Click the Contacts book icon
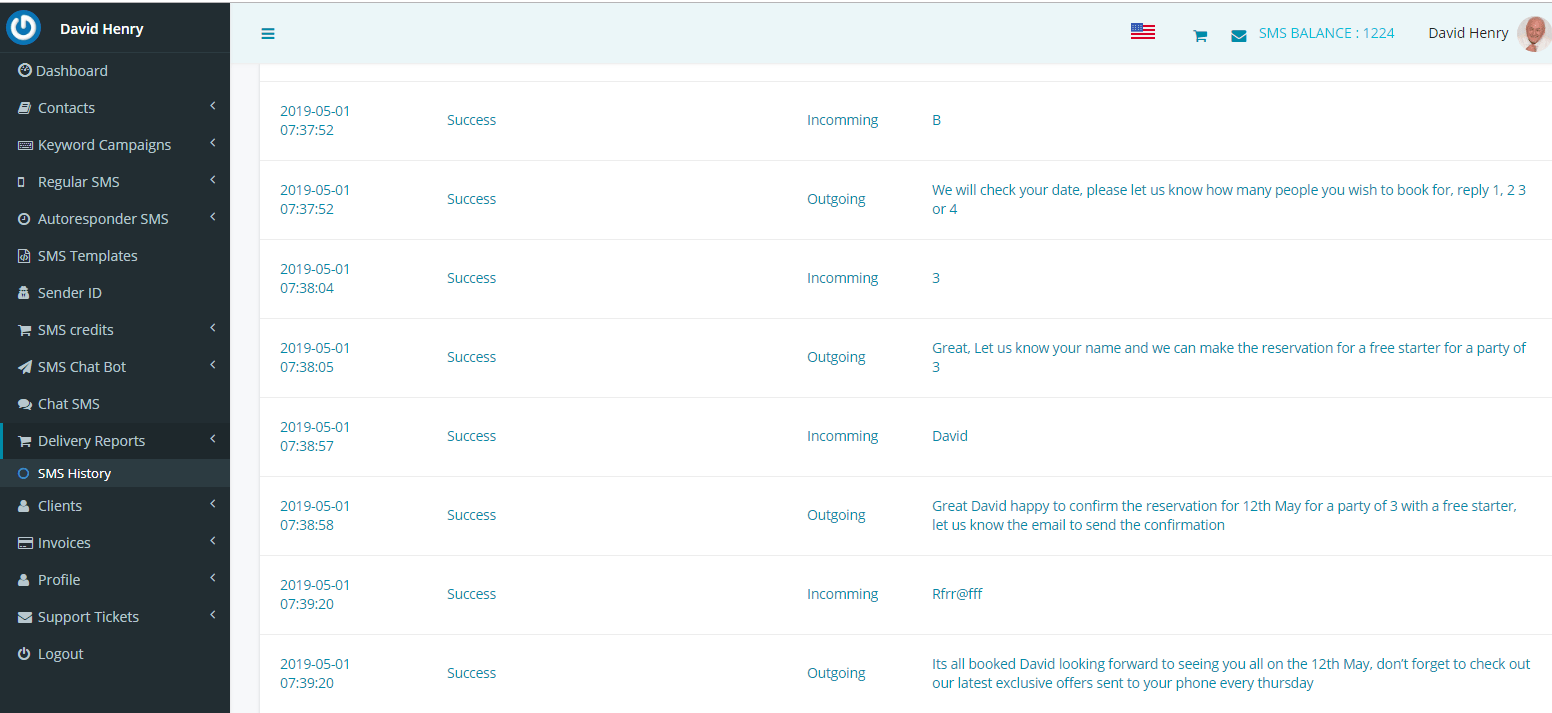Screen dimensions: 1552x713 pos(25,108)
